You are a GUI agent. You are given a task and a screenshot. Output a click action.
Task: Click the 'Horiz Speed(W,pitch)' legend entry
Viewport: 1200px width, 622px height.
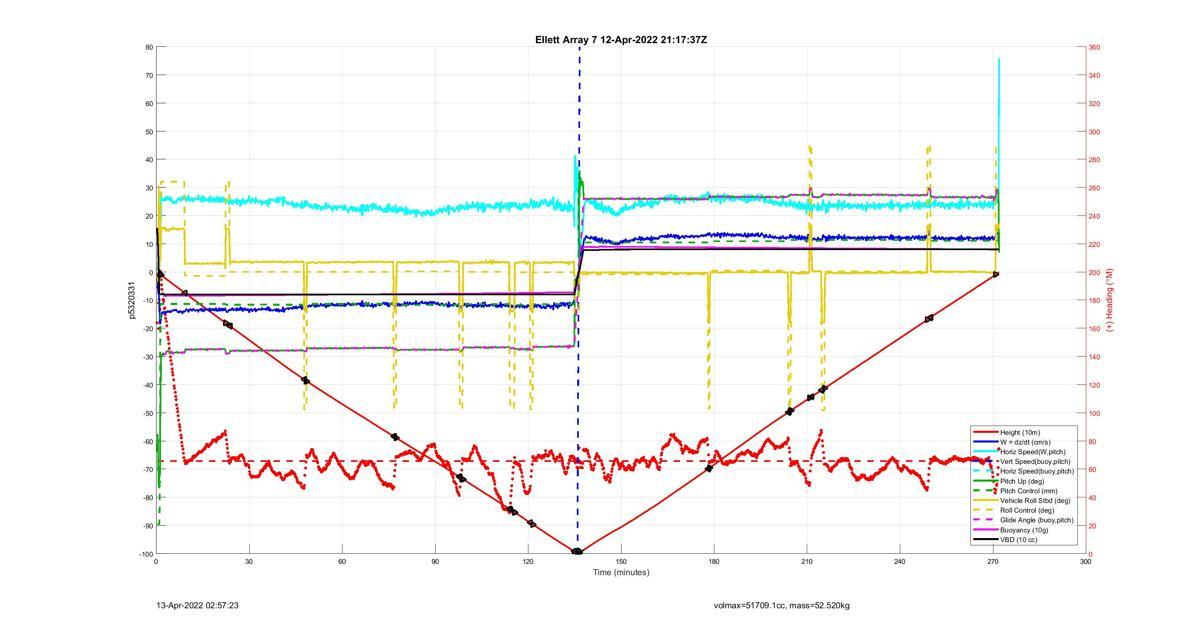(1033, 451)
